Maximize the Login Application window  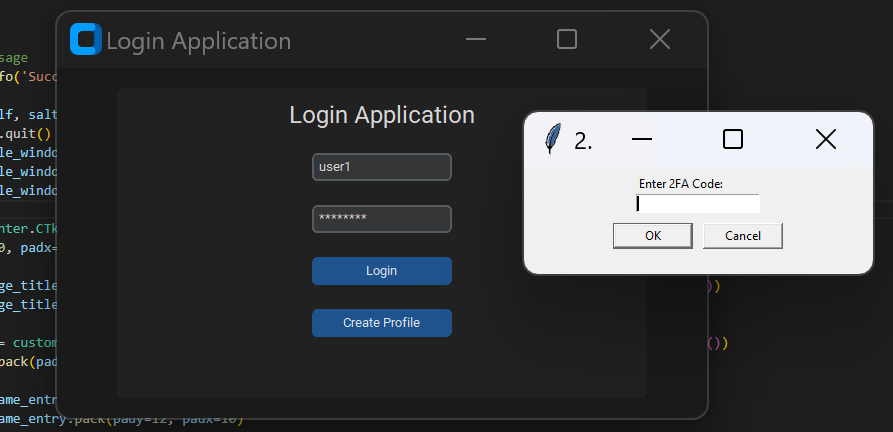pos(567,39)
